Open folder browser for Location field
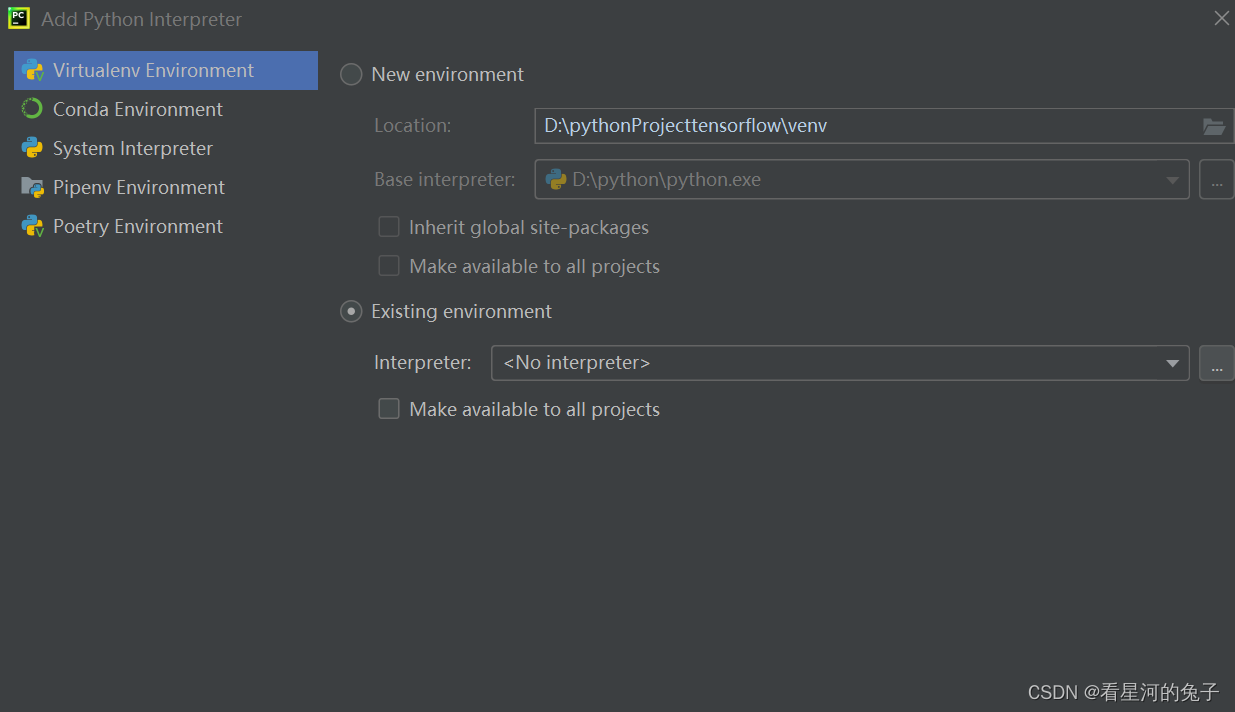Viewport: 1235px width, 712px height. pyautogui.click(x=1213, y=126)
